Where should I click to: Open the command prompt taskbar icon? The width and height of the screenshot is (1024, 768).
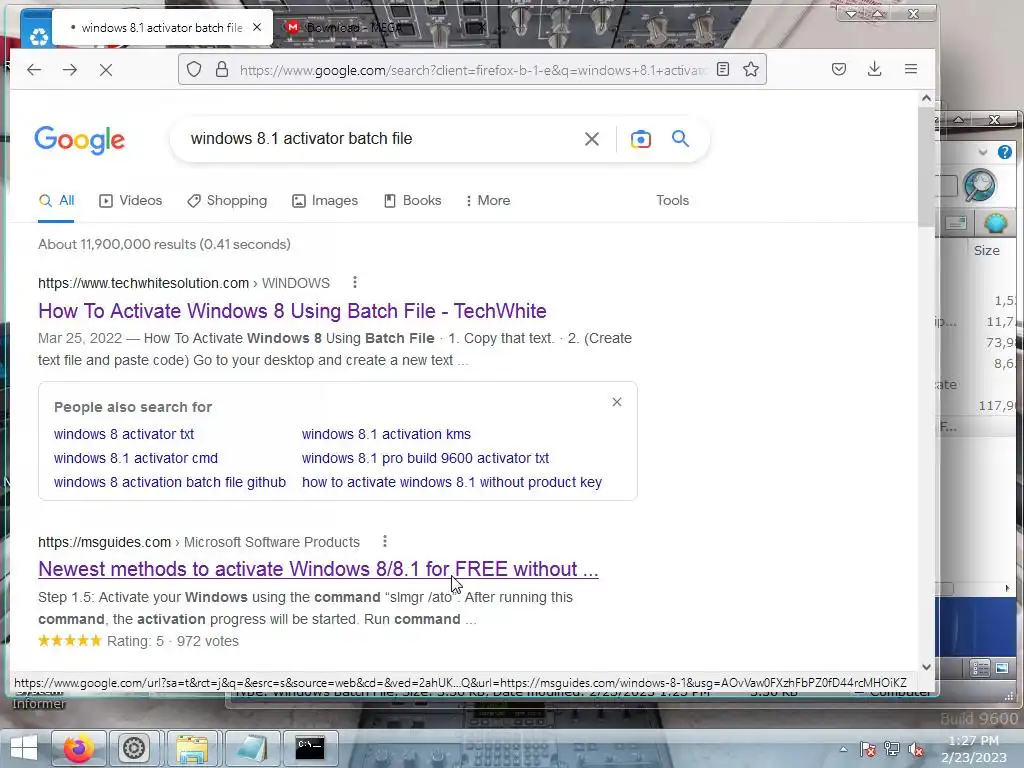click(x=310, y=748)
